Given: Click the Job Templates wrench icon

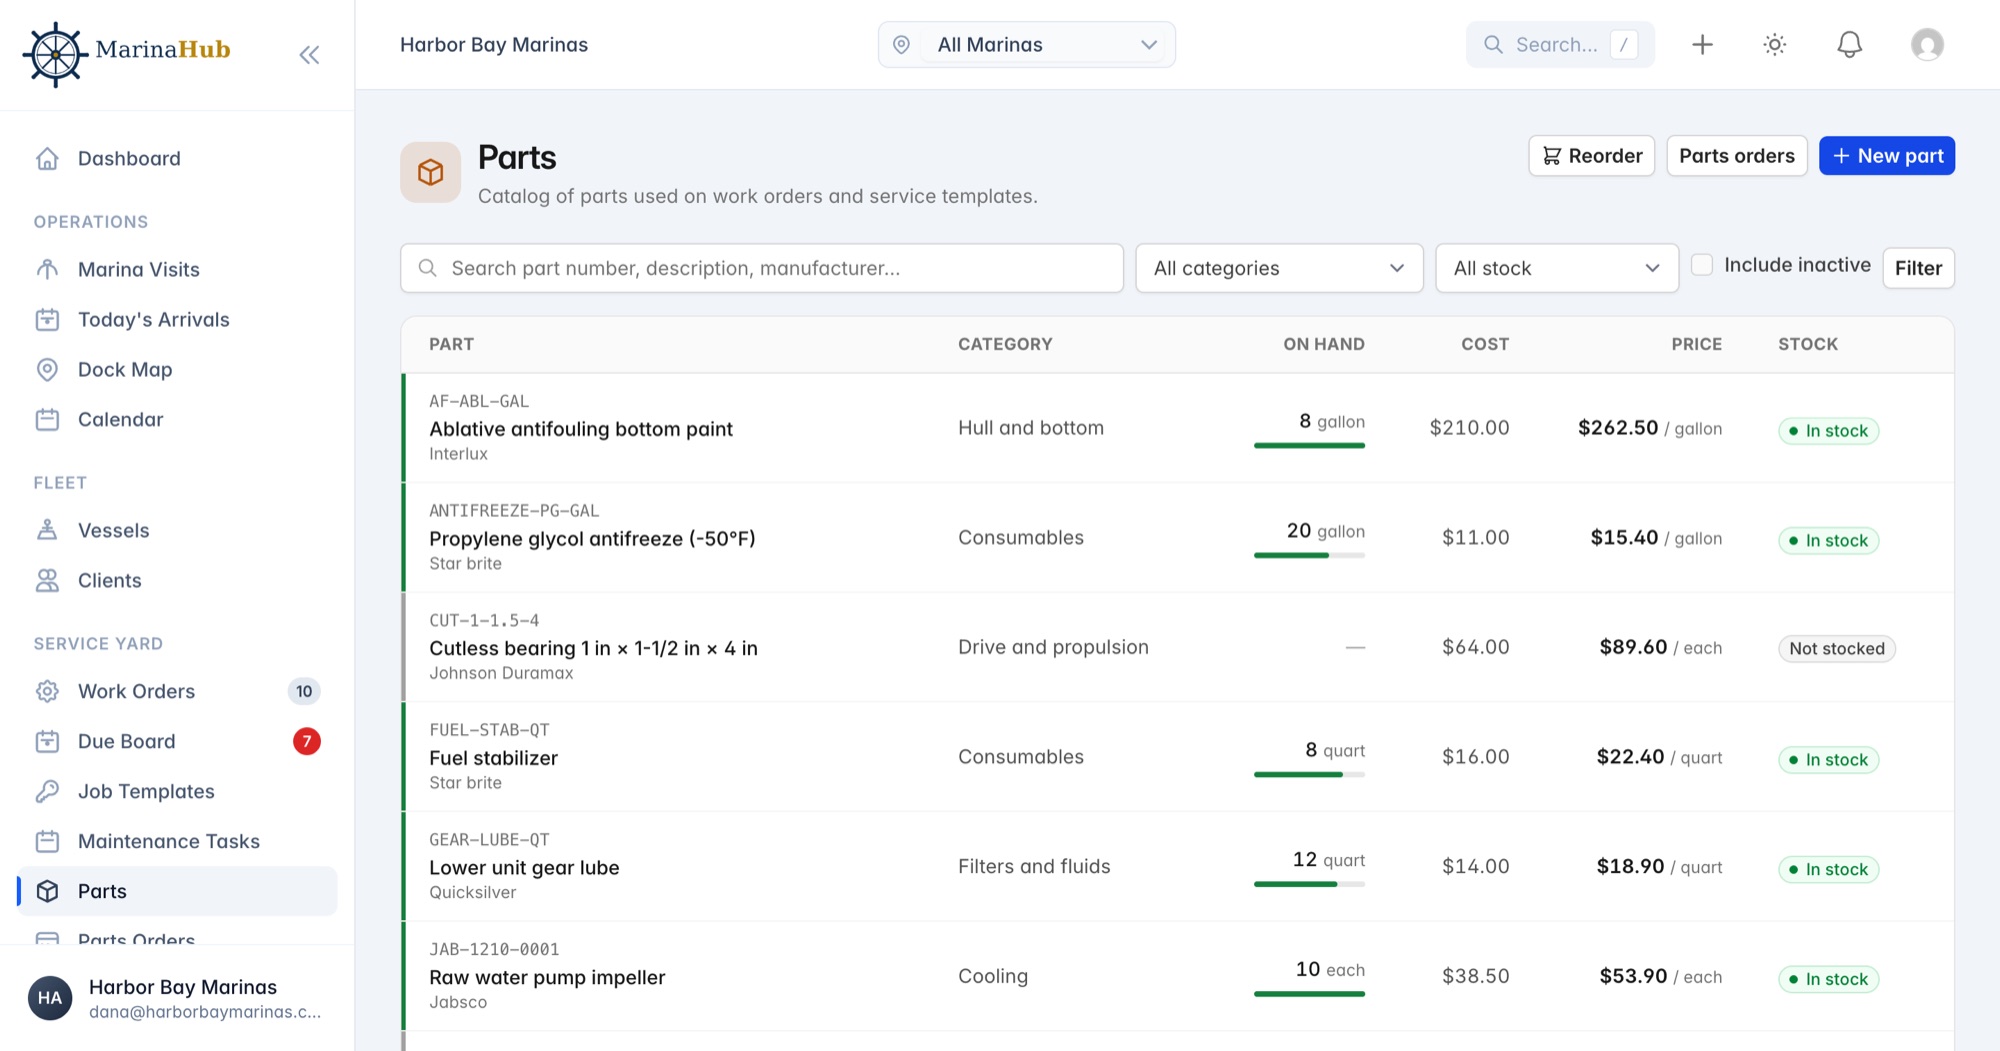Looking at the screenshot, I should [x=47, y=792].
